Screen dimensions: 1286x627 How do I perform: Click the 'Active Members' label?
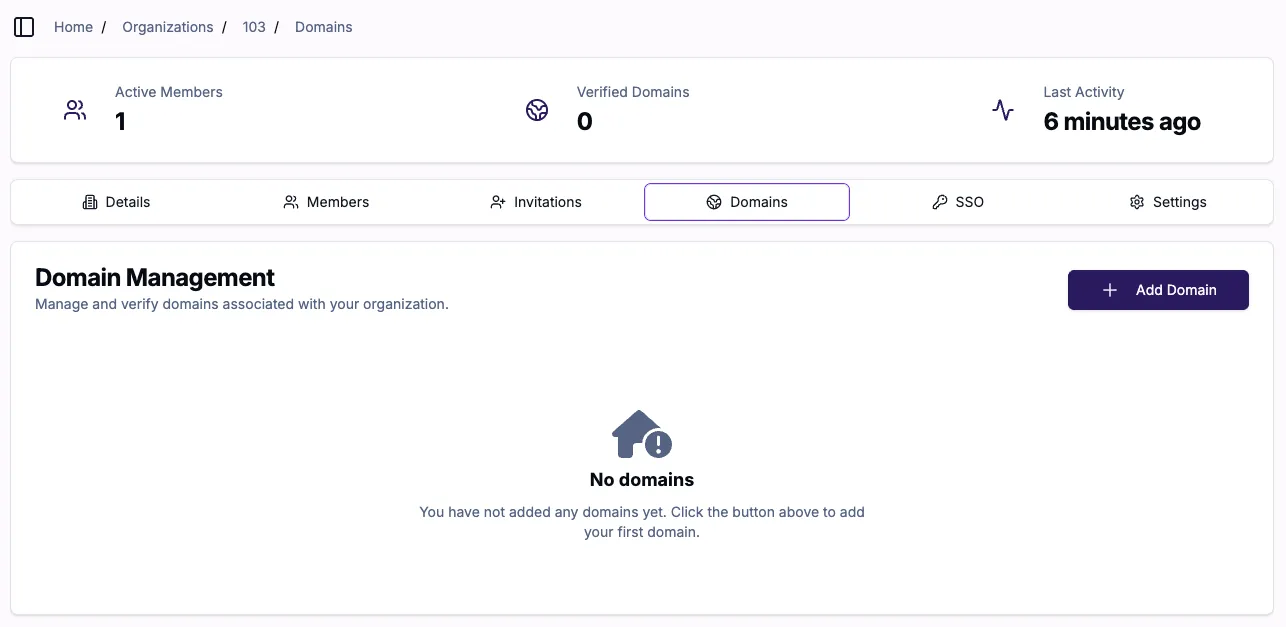click(169, 92)
